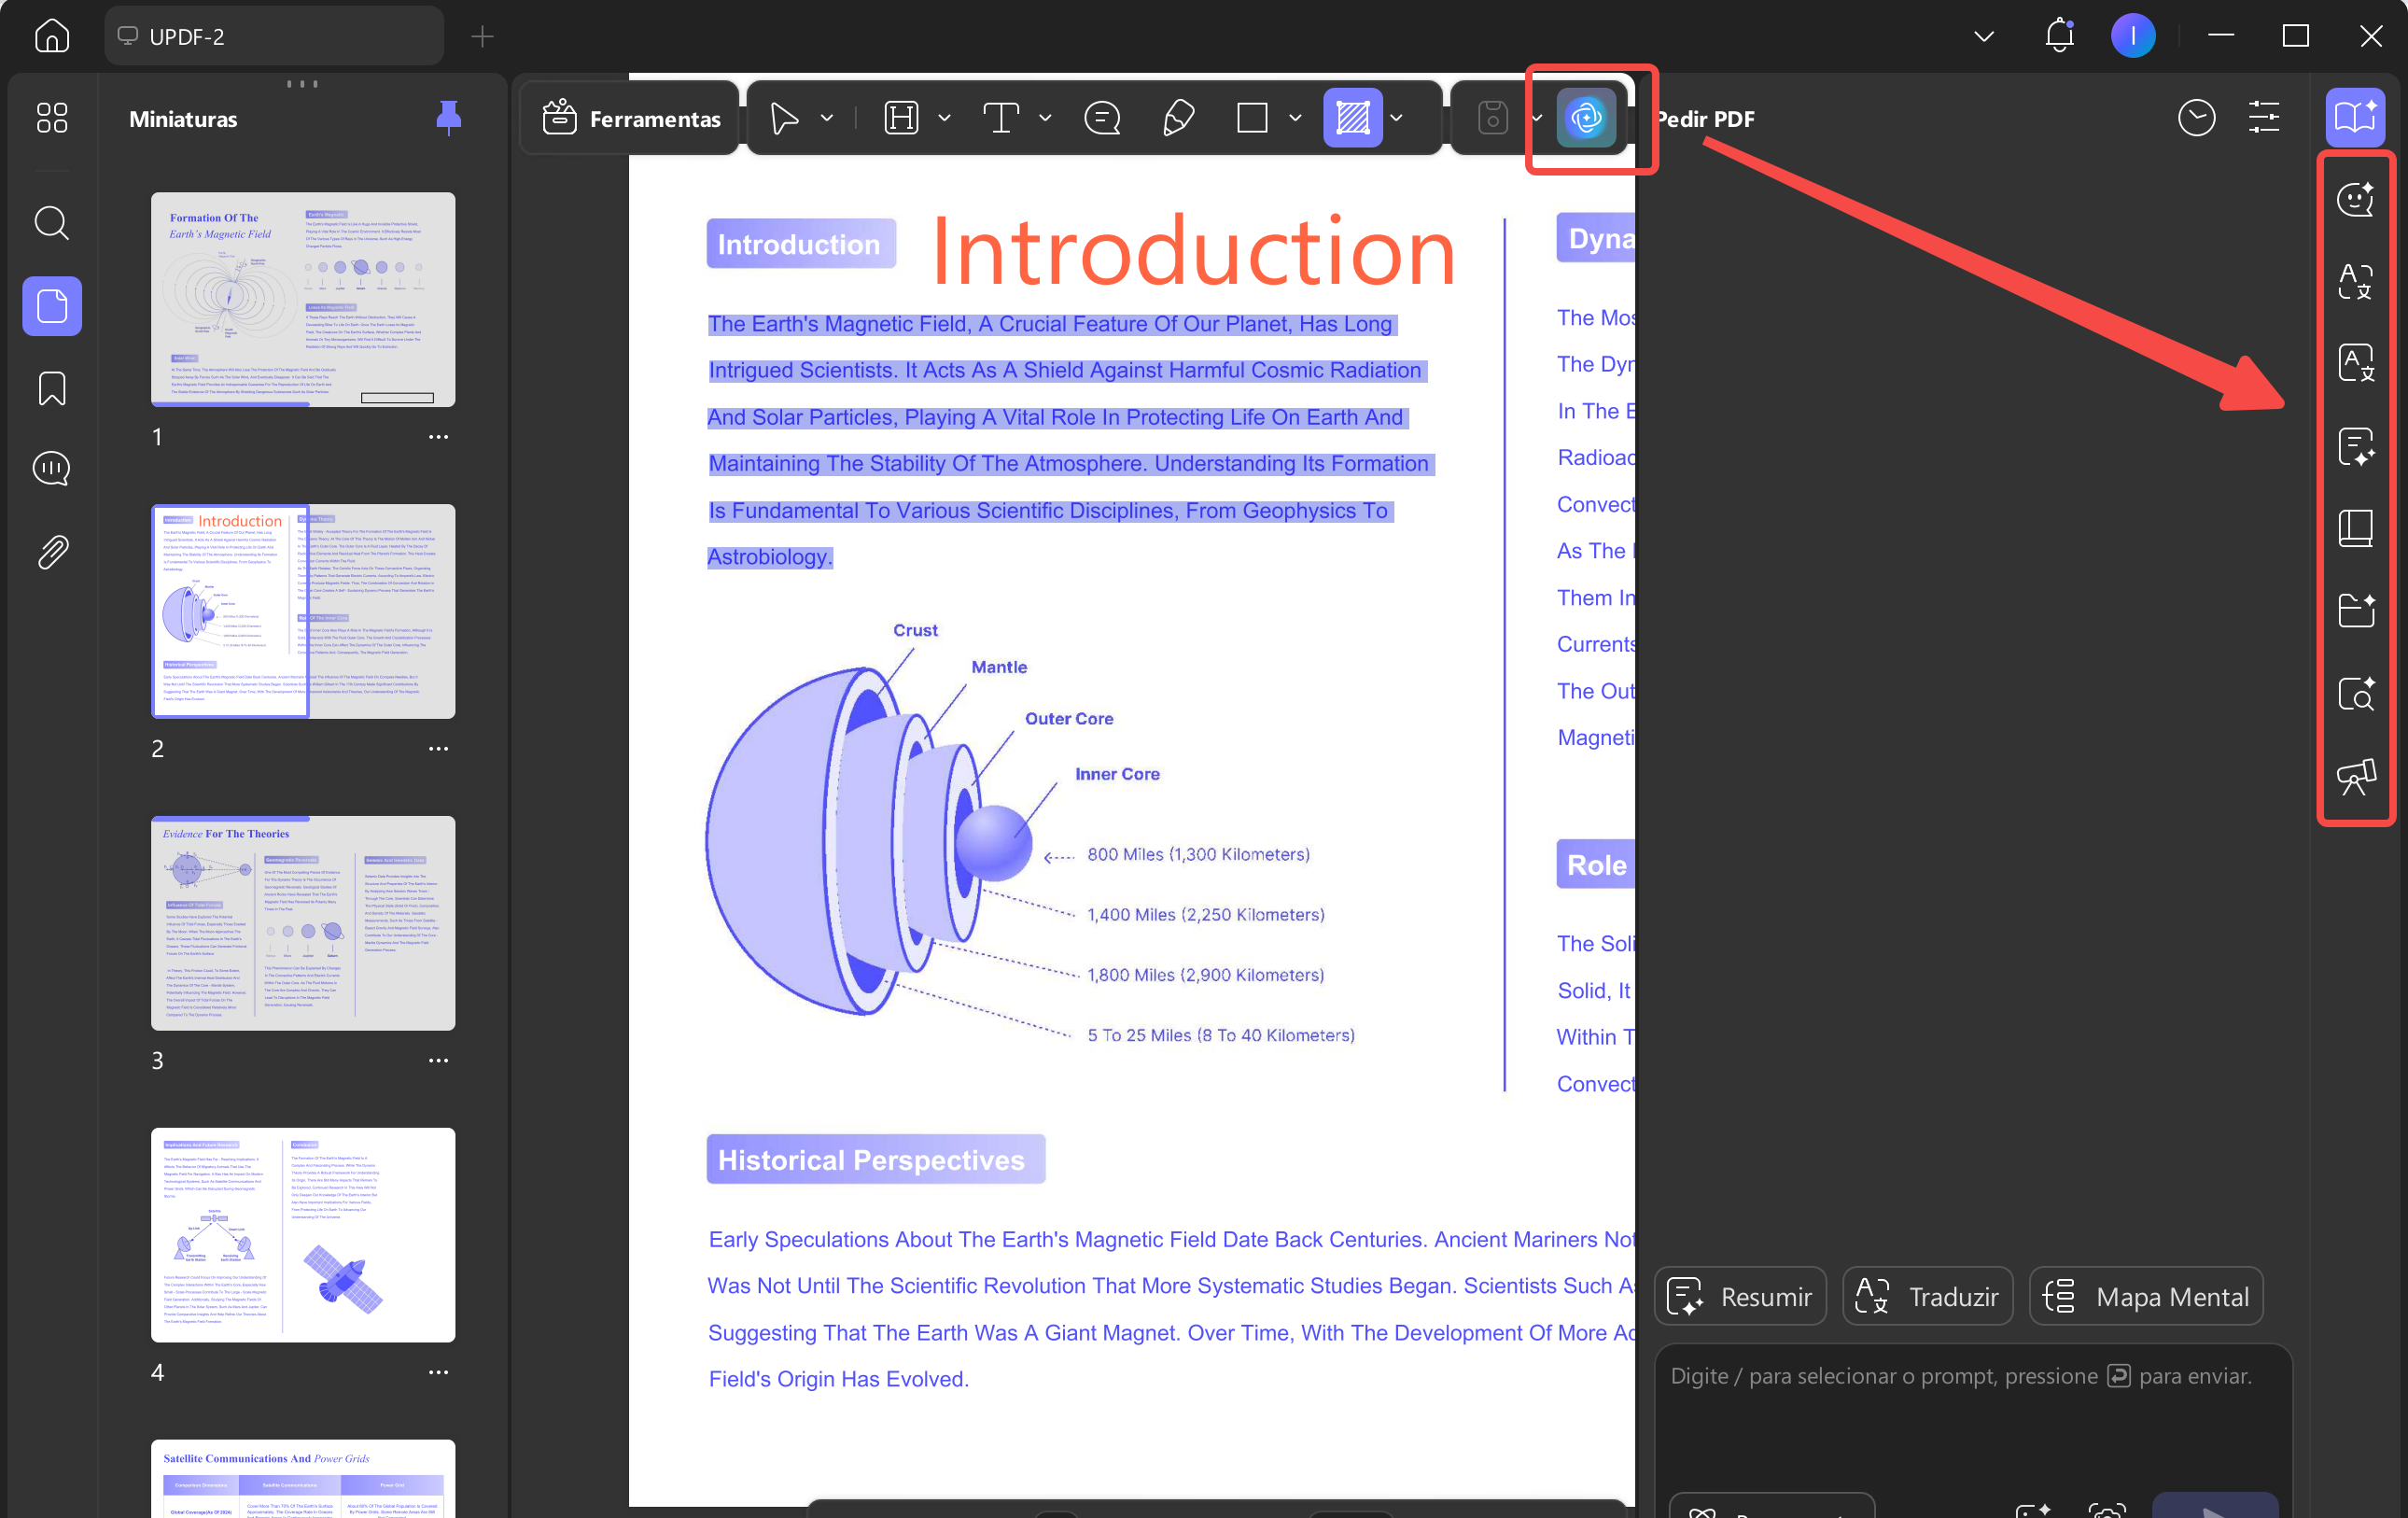Image resolution: width=2408 pixels, height=1518 pixels.
Task: Expand the rectangle shape dropdown arrow
Action: (1295, 118)
